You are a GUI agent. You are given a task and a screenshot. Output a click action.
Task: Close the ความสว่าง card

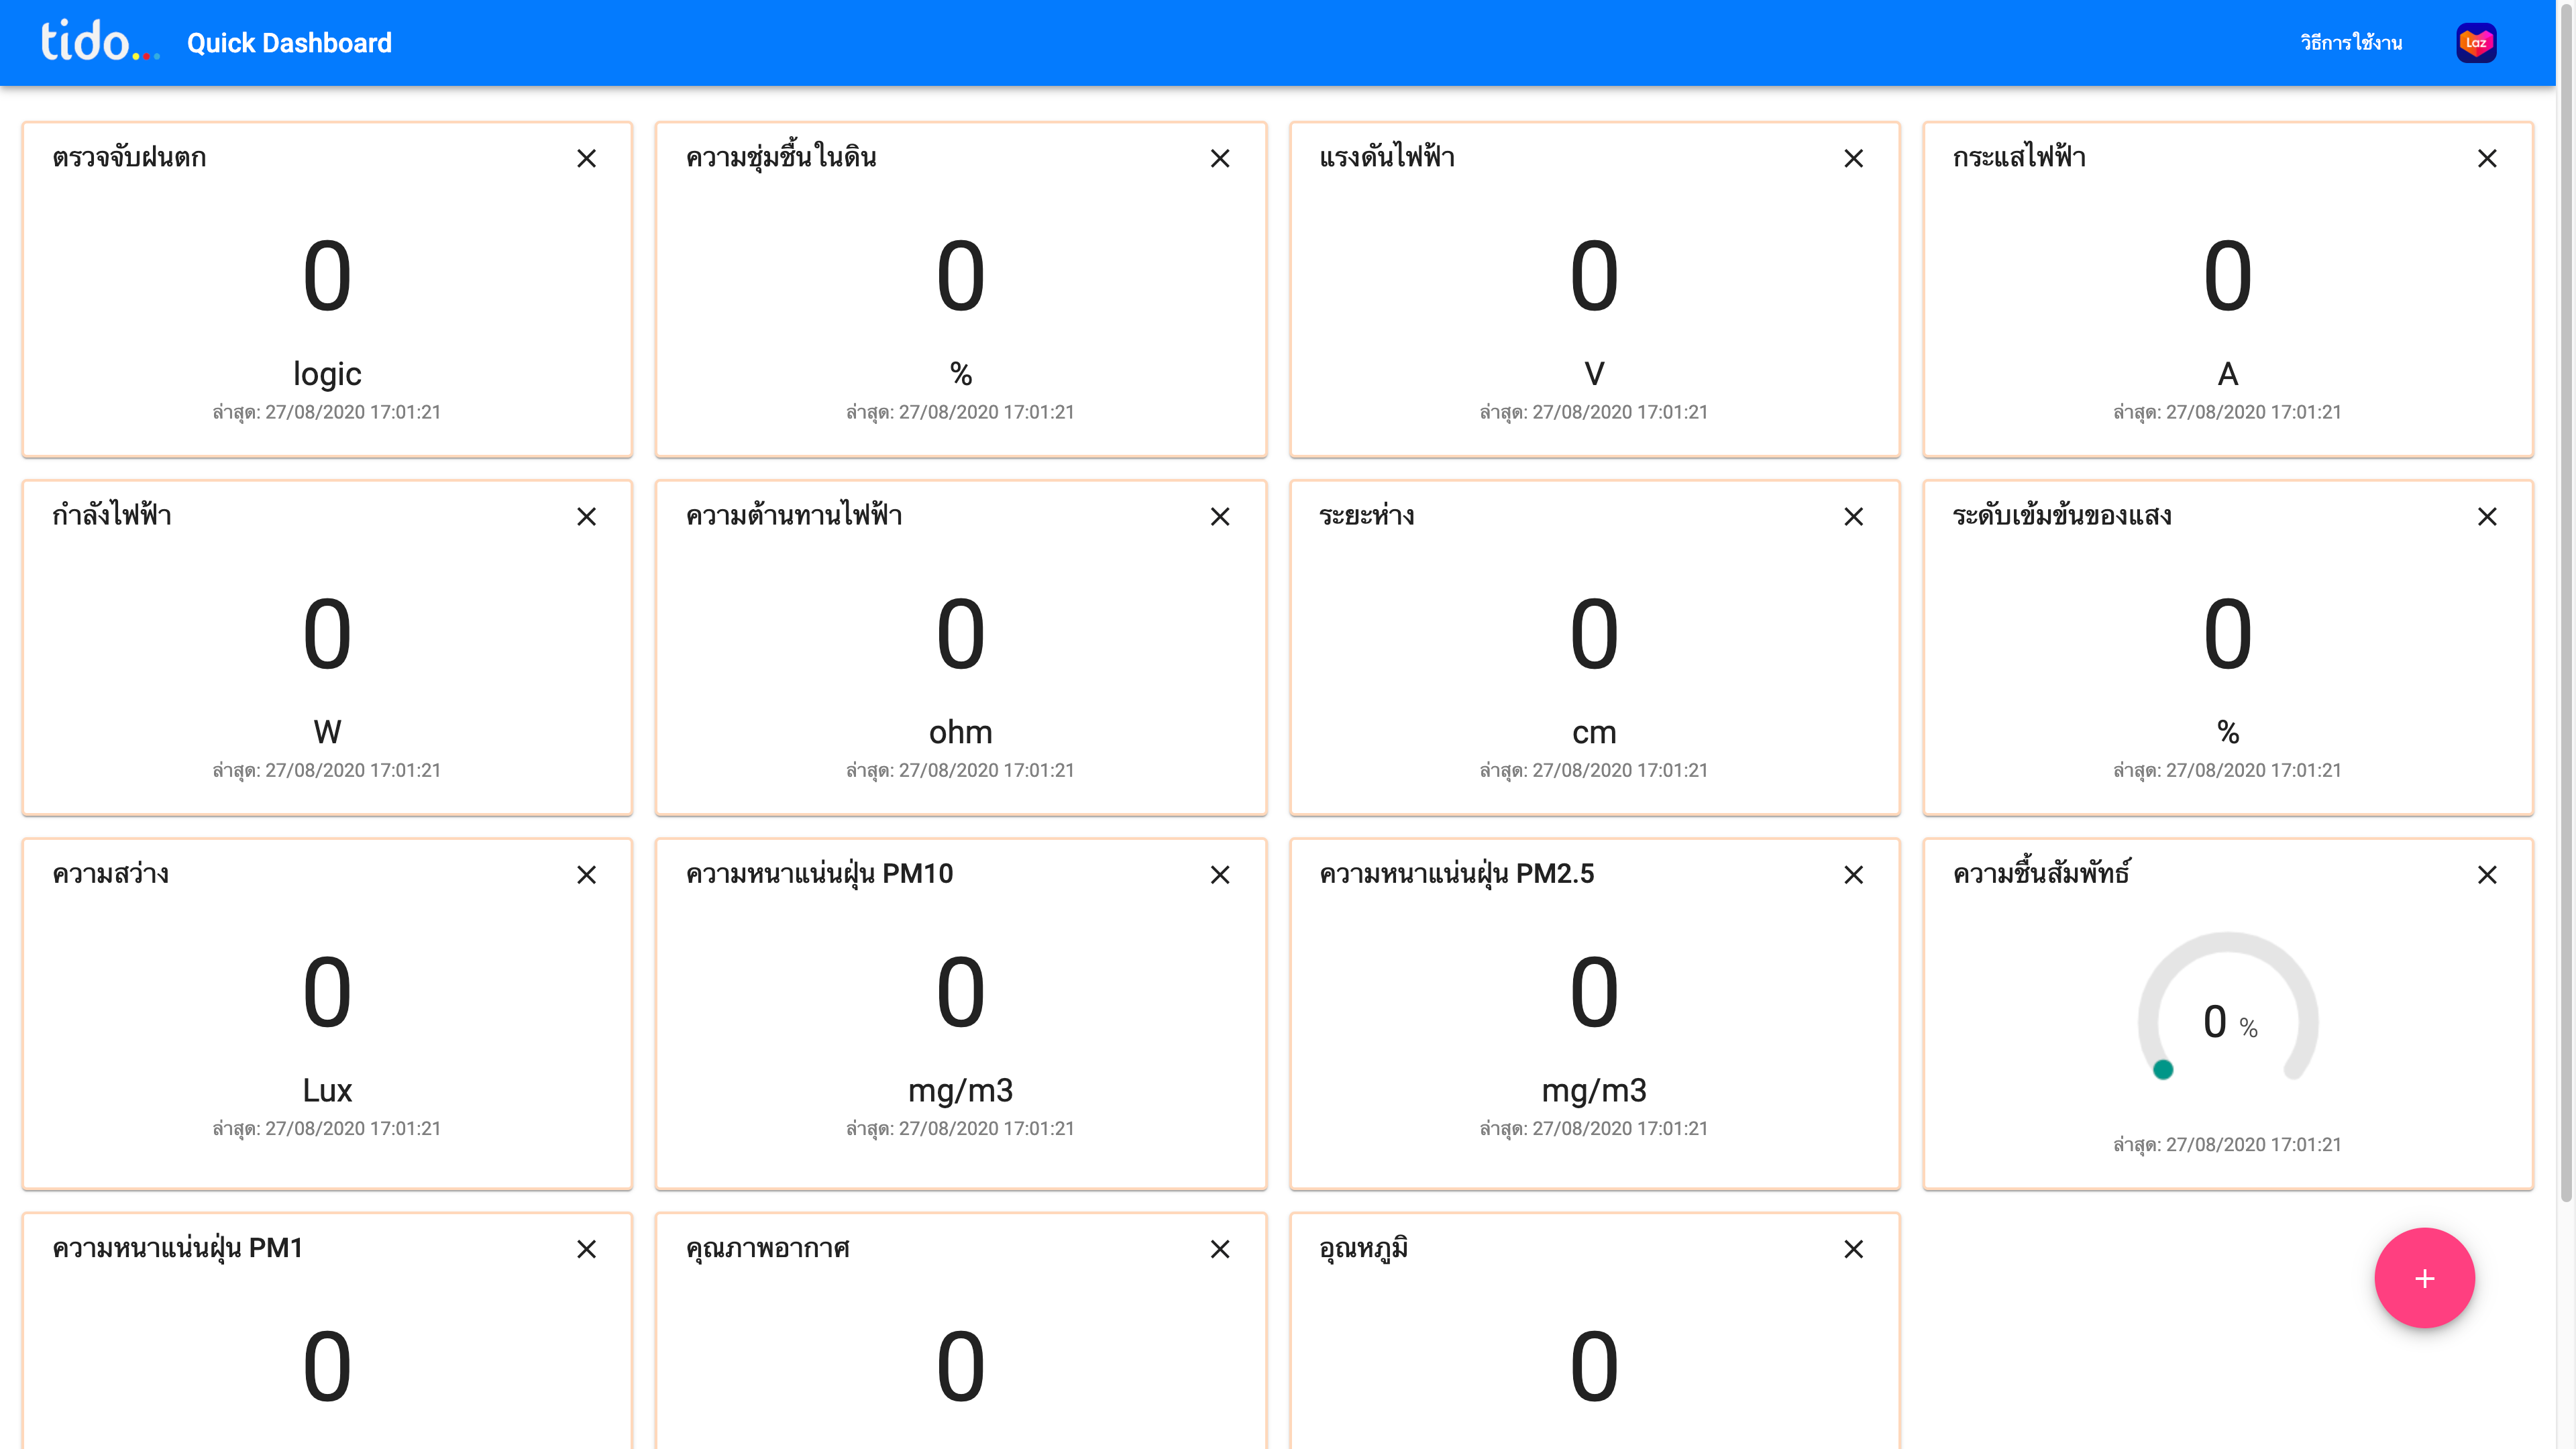point(586,874)
